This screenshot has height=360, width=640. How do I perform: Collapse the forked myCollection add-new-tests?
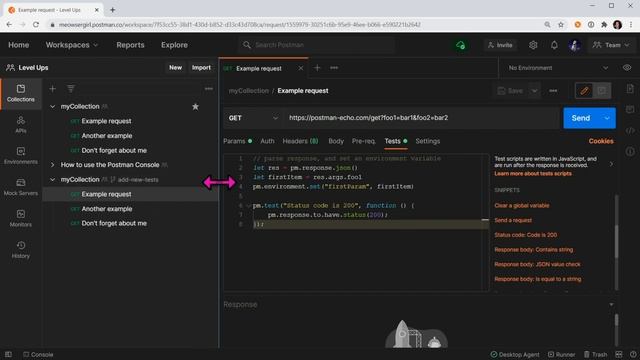(52, 180)
